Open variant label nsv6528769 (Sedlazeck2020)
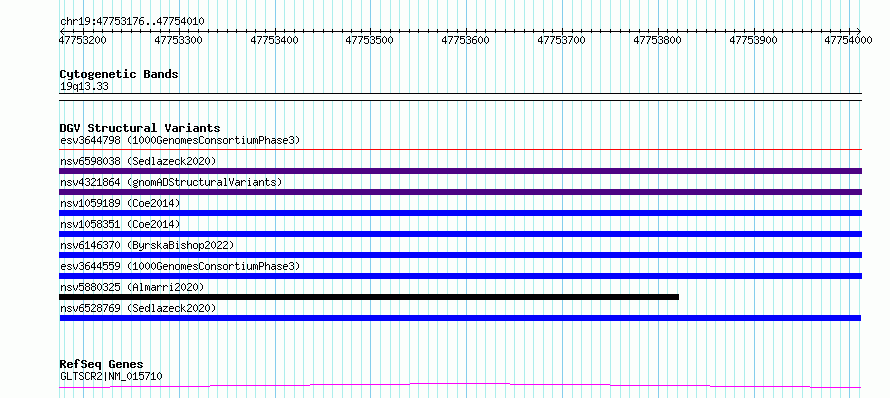Screen dimensions: 890x398 pos(138,308)
